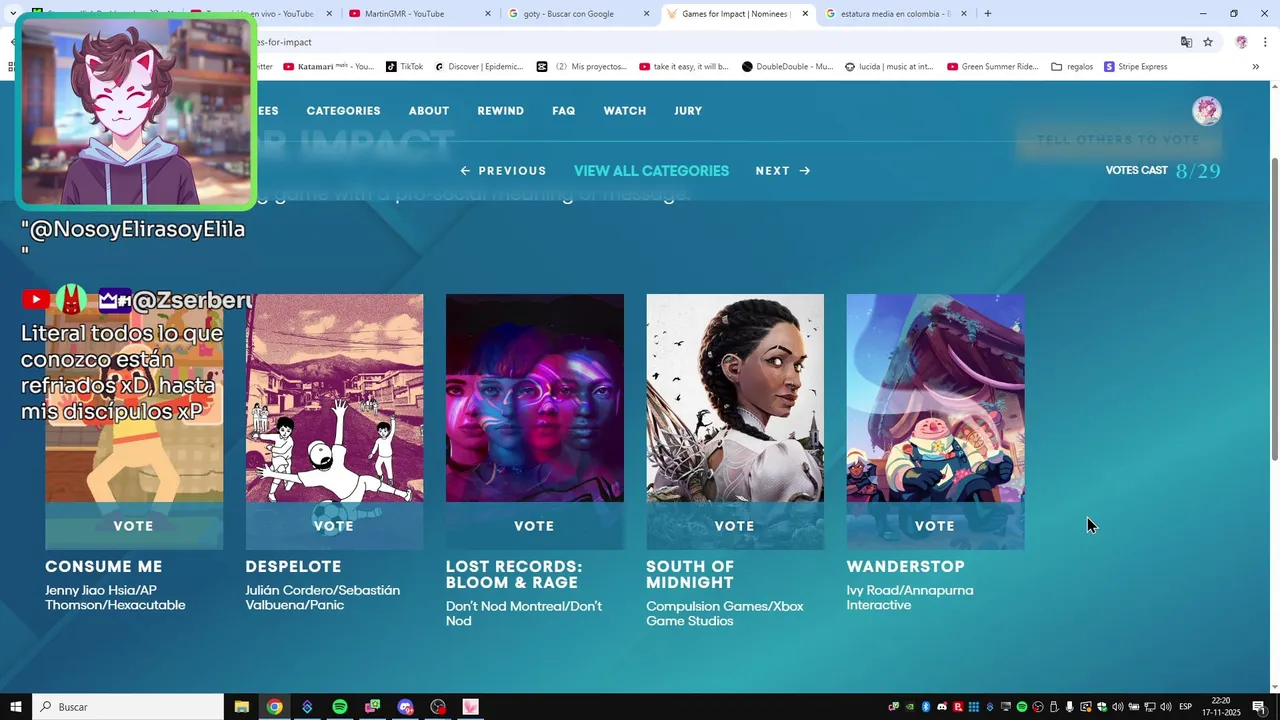Open the 'lucida | music at int...' bookmark
This screenshot has height=720, width=1280.
pyautogui.click(x=889, y=67)
